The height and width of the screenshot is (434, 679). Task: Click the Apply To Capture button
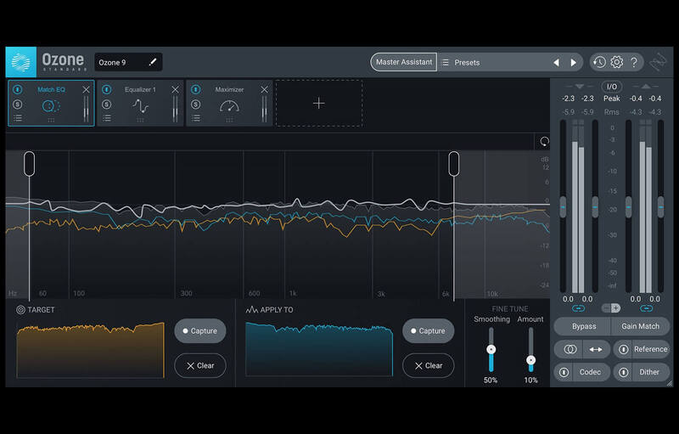pos(428,331)
